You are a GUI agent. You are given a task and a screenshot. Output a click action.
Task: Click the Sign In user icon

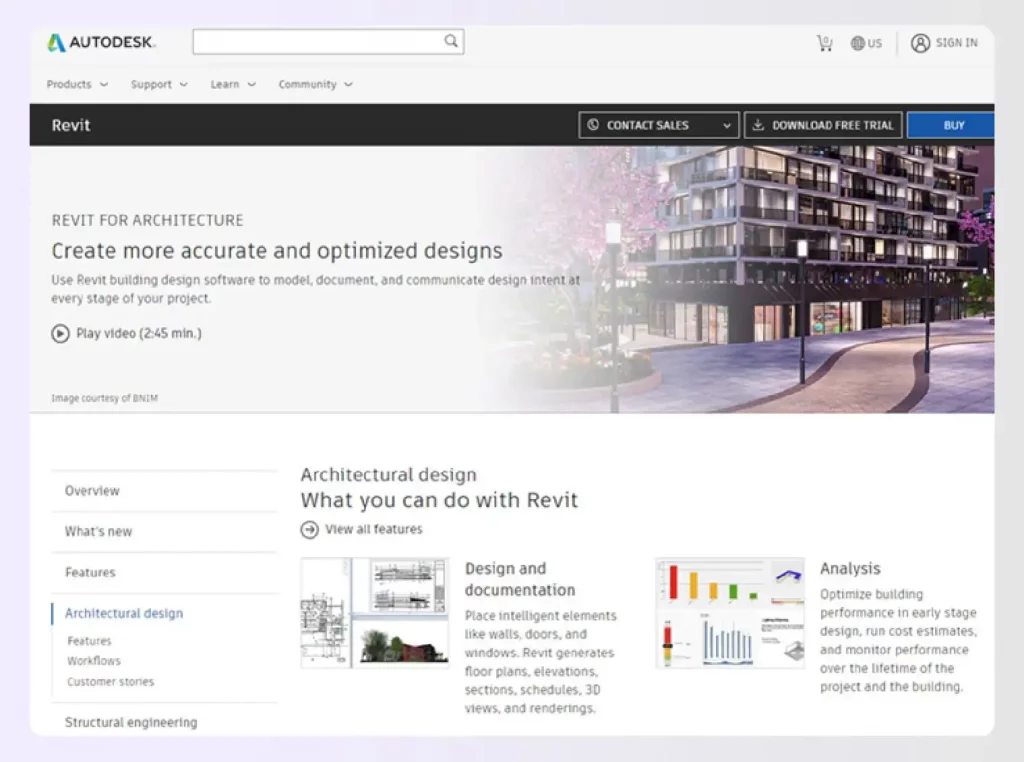920,43
